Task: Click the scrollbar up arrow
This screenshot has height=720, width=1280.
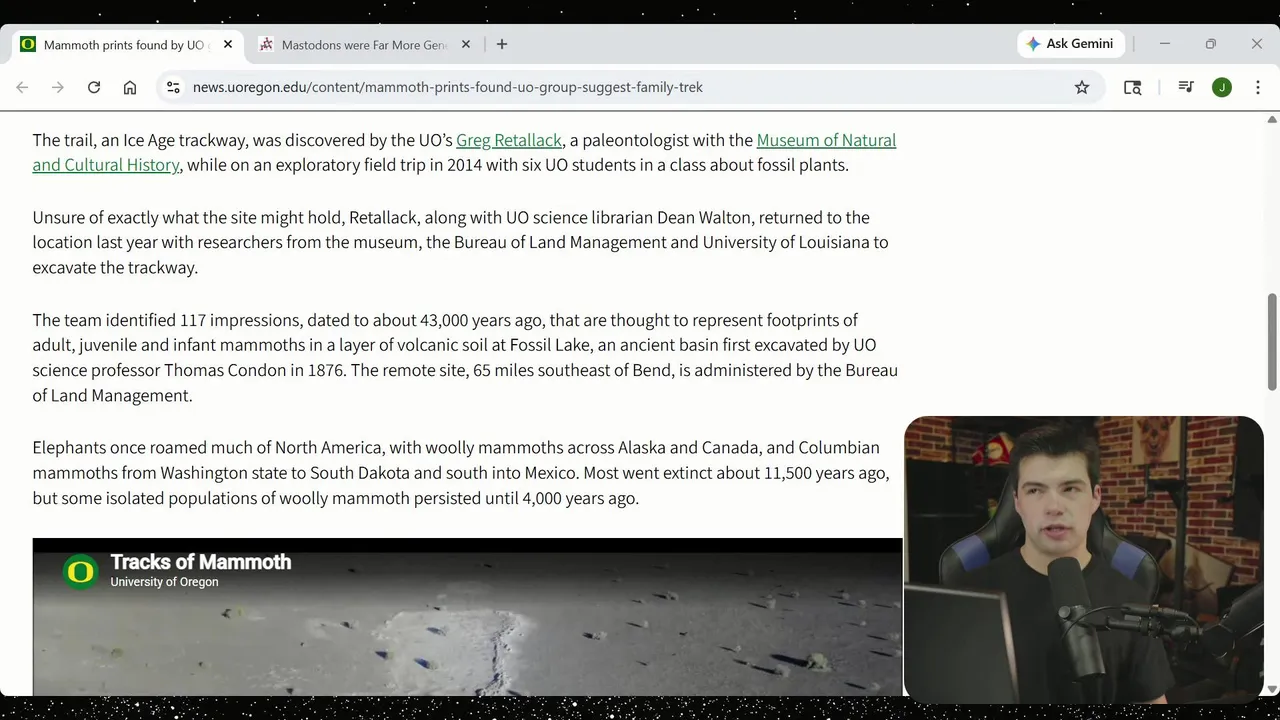Action: [x=1272, y=120]
